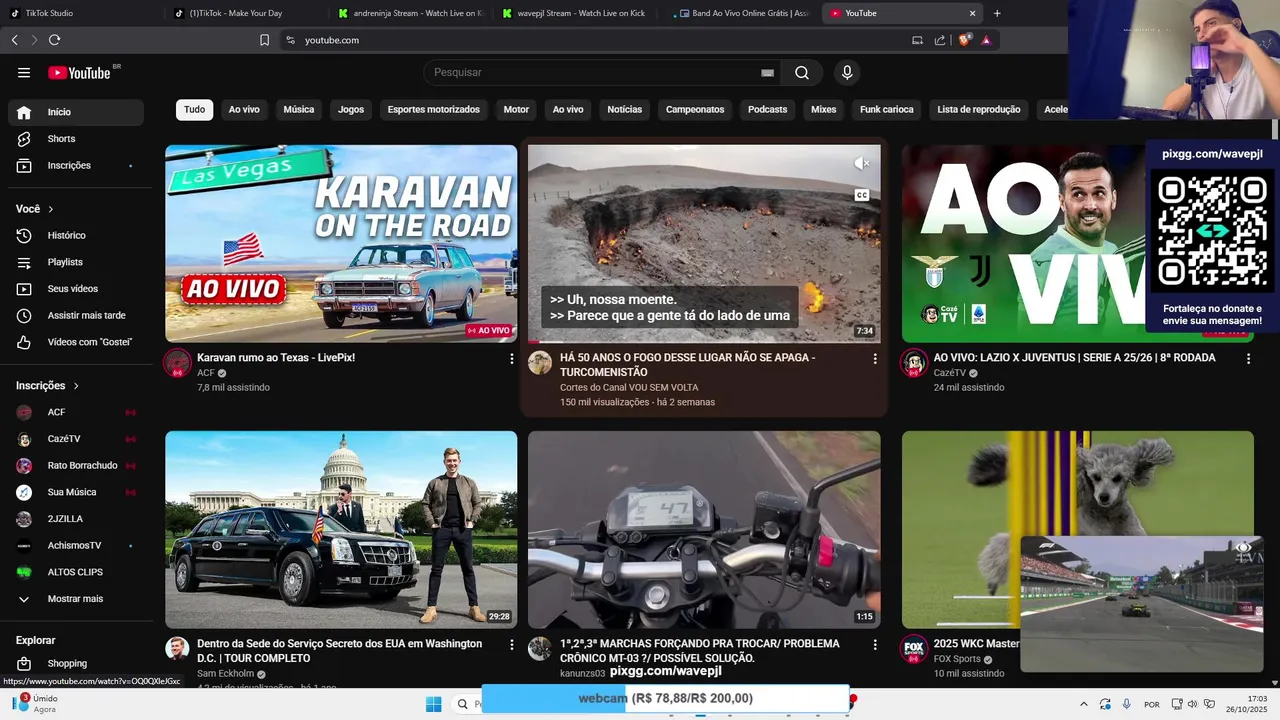This screenshot has height=720, width=1280.
Task: Bookmark this page icon in address bar
Action: pyautogui.click(x=264, y=40)
